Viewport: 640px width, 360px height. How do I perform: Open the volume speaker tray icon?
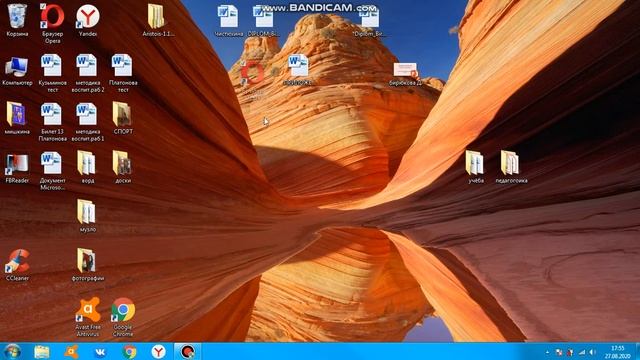point(593,352)
